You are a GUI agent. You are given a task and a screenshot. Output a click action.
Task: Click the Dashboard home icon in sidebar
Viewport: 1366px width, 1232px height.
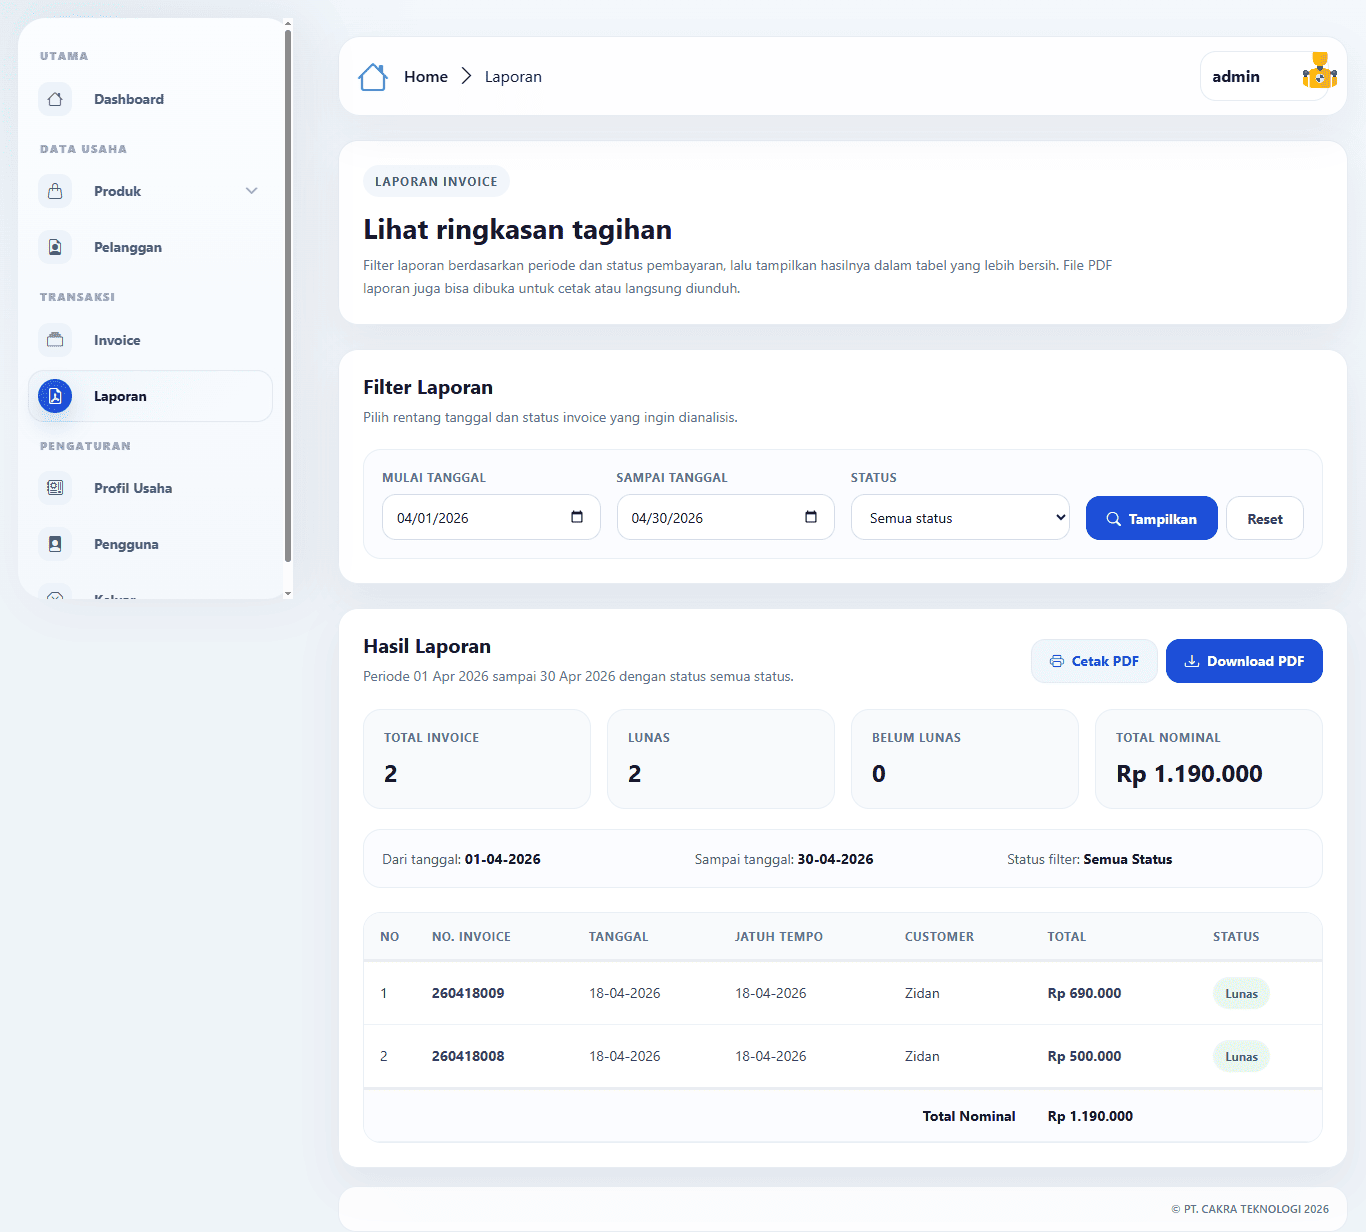pyautogui.click(x=55, y=99)
